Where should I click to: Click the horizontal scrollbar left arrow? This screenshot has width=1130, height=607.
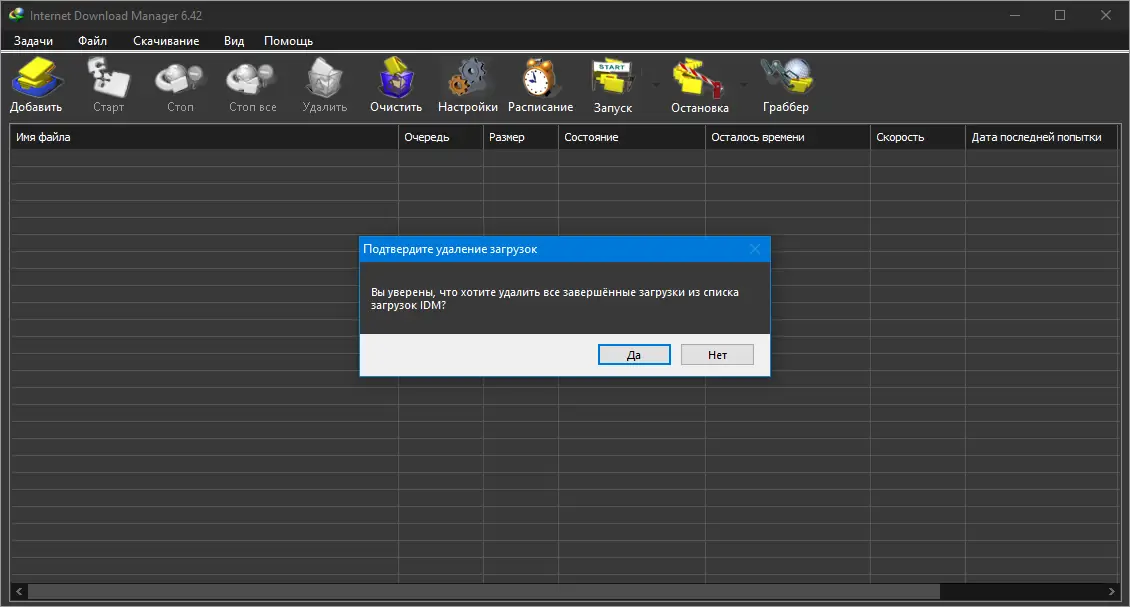click(19, 592)
